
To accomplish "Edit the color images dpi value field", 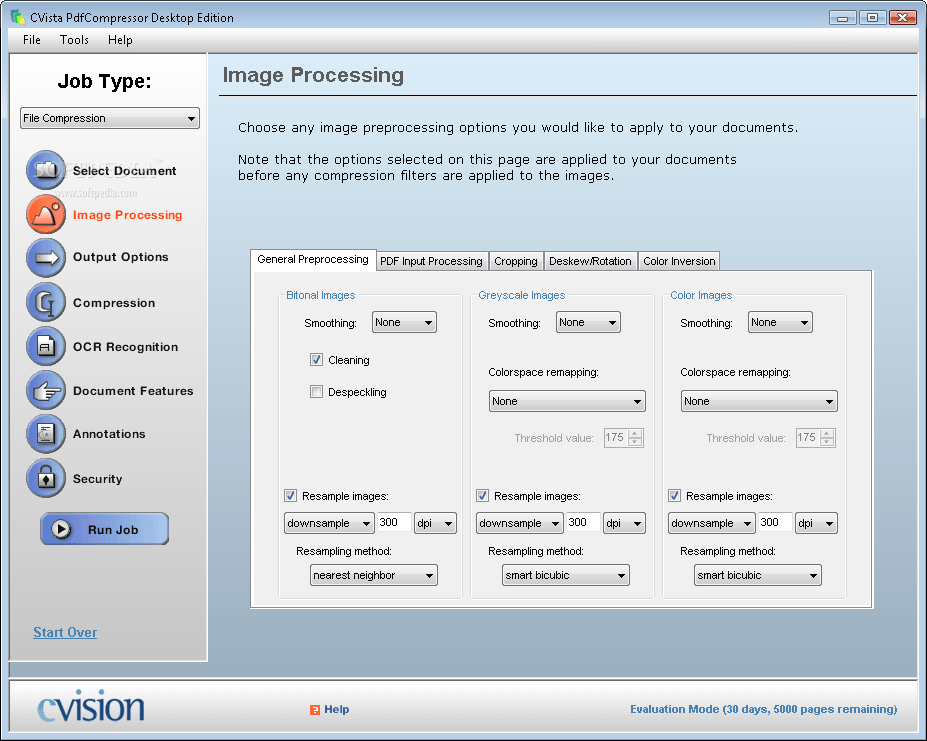I will point(775,522).
